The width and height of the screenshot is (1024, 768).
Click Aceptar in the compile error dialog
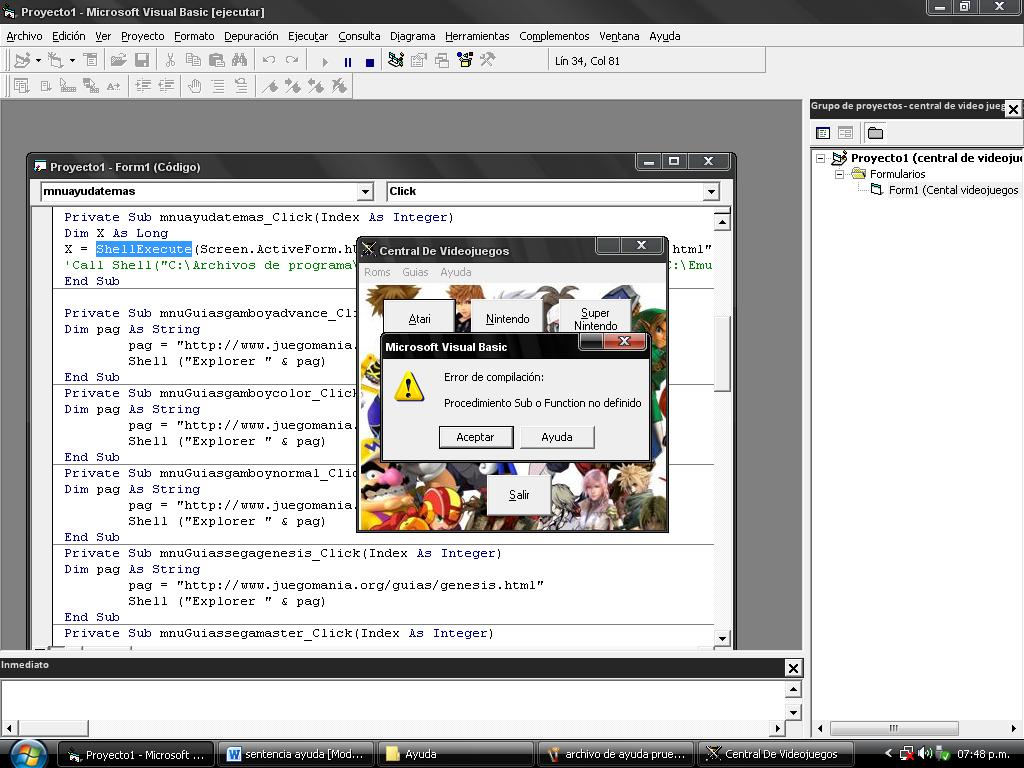[x=475, y=437]
